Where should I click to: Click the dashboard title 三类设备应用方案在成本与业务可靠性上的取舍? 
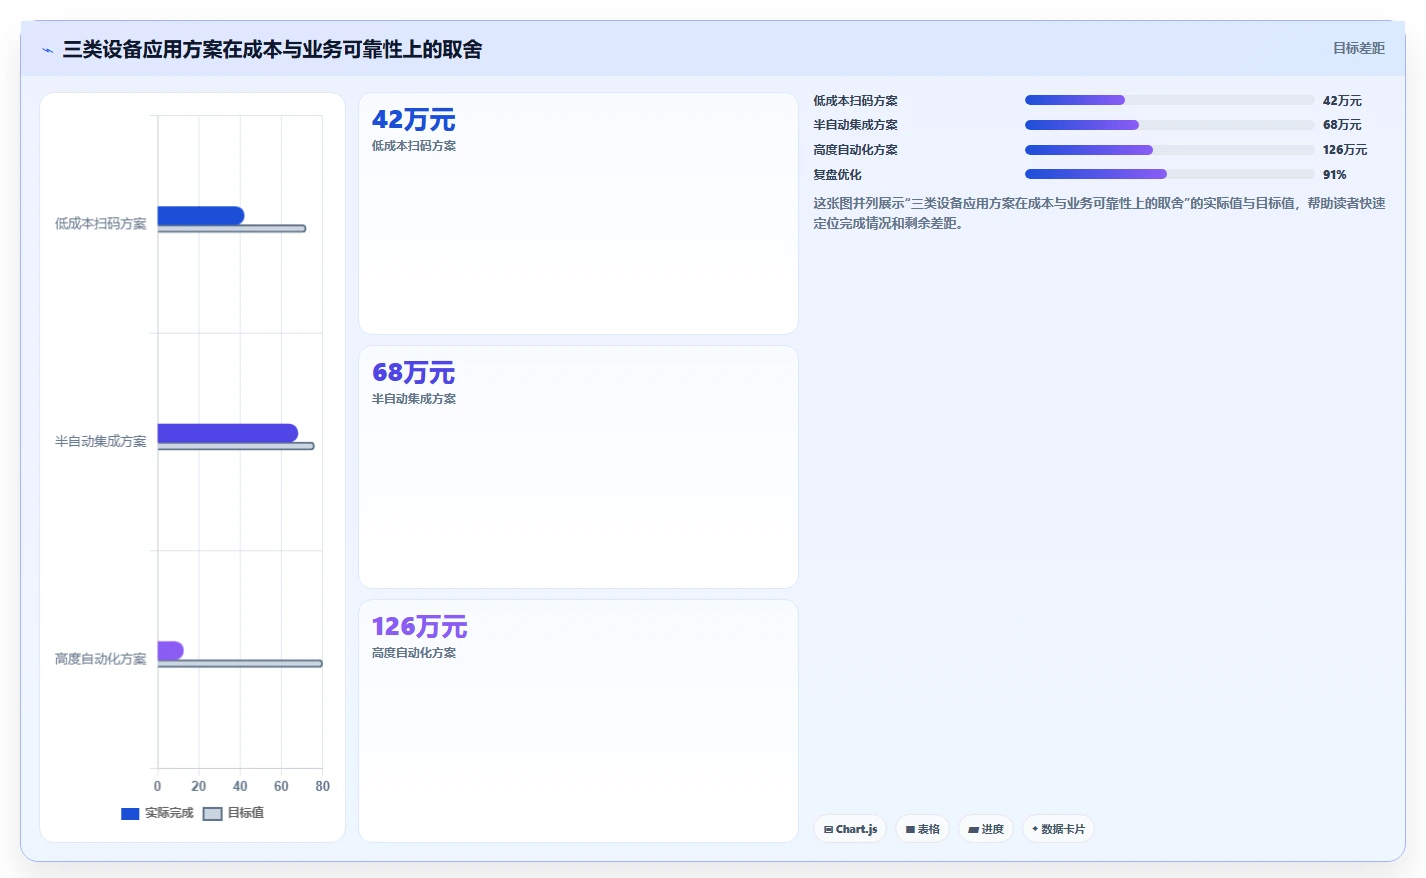[272, 49]
